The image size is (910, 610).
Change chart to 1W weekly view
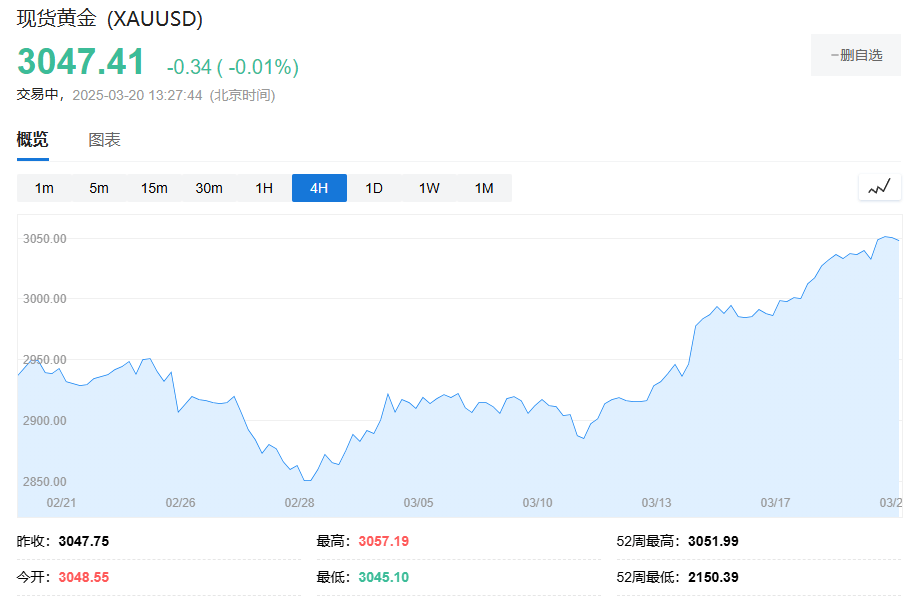pyautogui.click(x=429, y=188)
